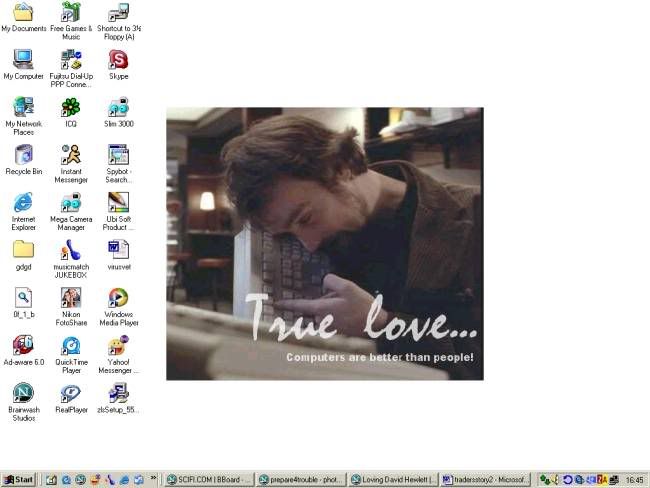Switch to Loving David Hewlett taskbar window
The height and width of the screenshot is (488, 650).
point(393,480)
